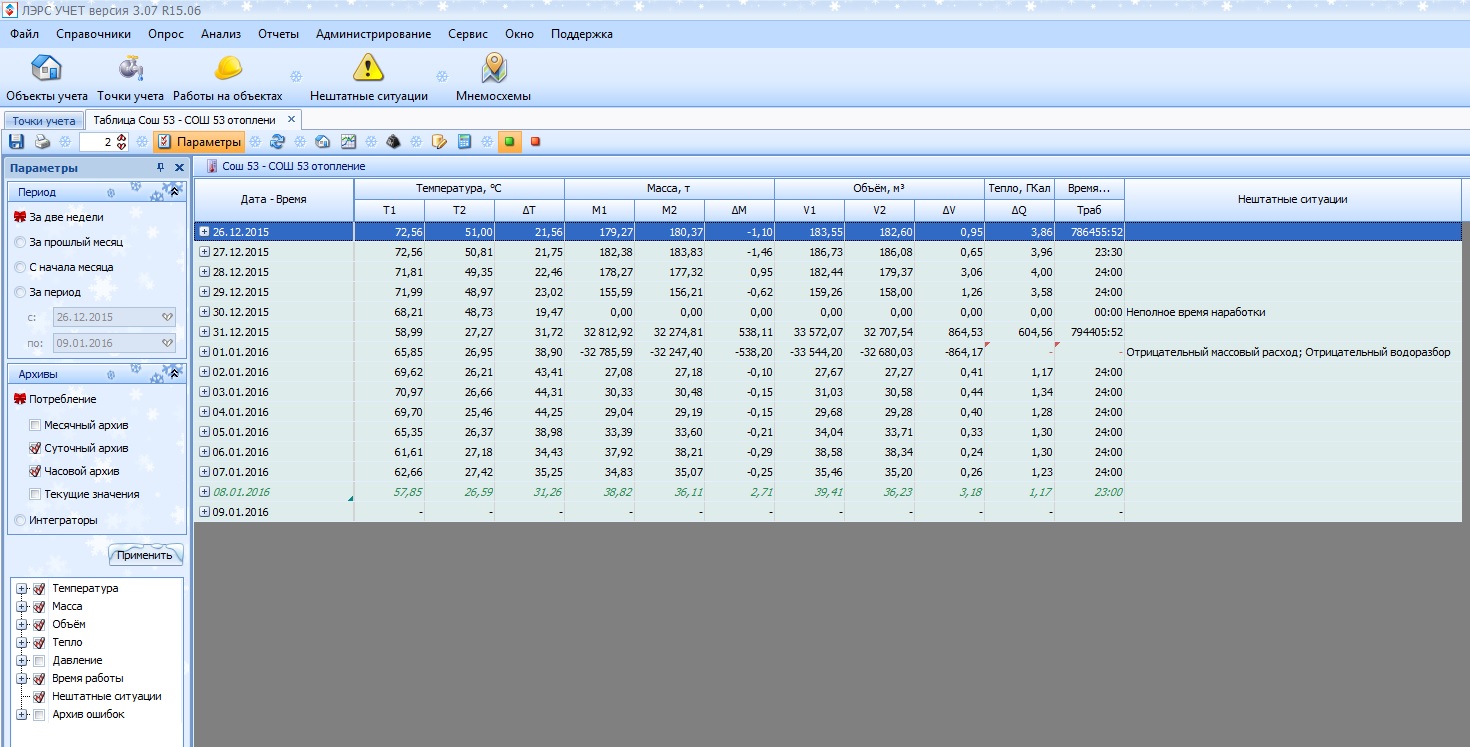1470x747 pixels.
Task: Enable the Месячный архив checkbox
Action: [35, 425]
